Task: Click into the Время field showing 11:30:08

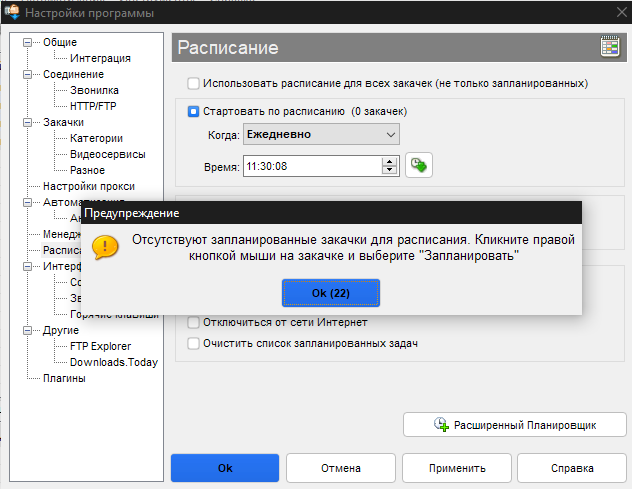Action: tap(310, 165)
